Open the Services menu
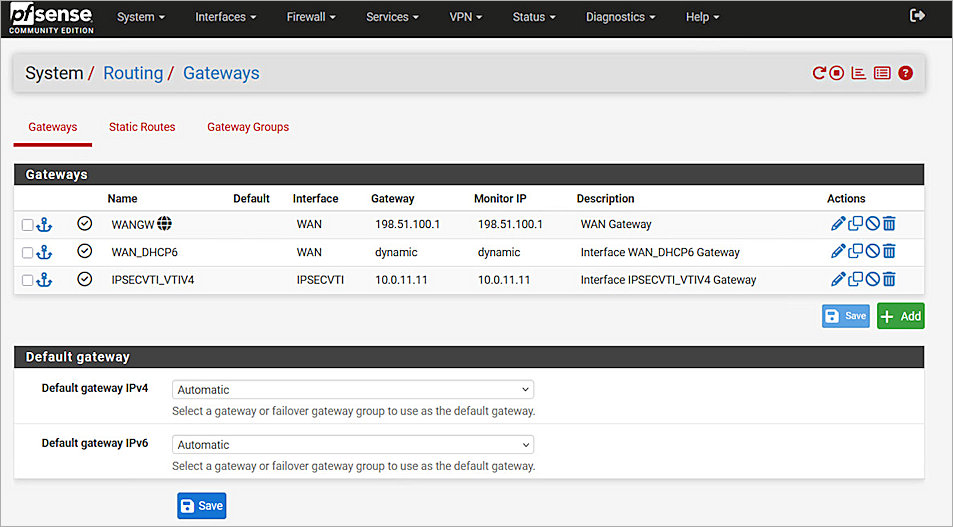This screenshot has width=953, height=527. (x=392, y=17)
